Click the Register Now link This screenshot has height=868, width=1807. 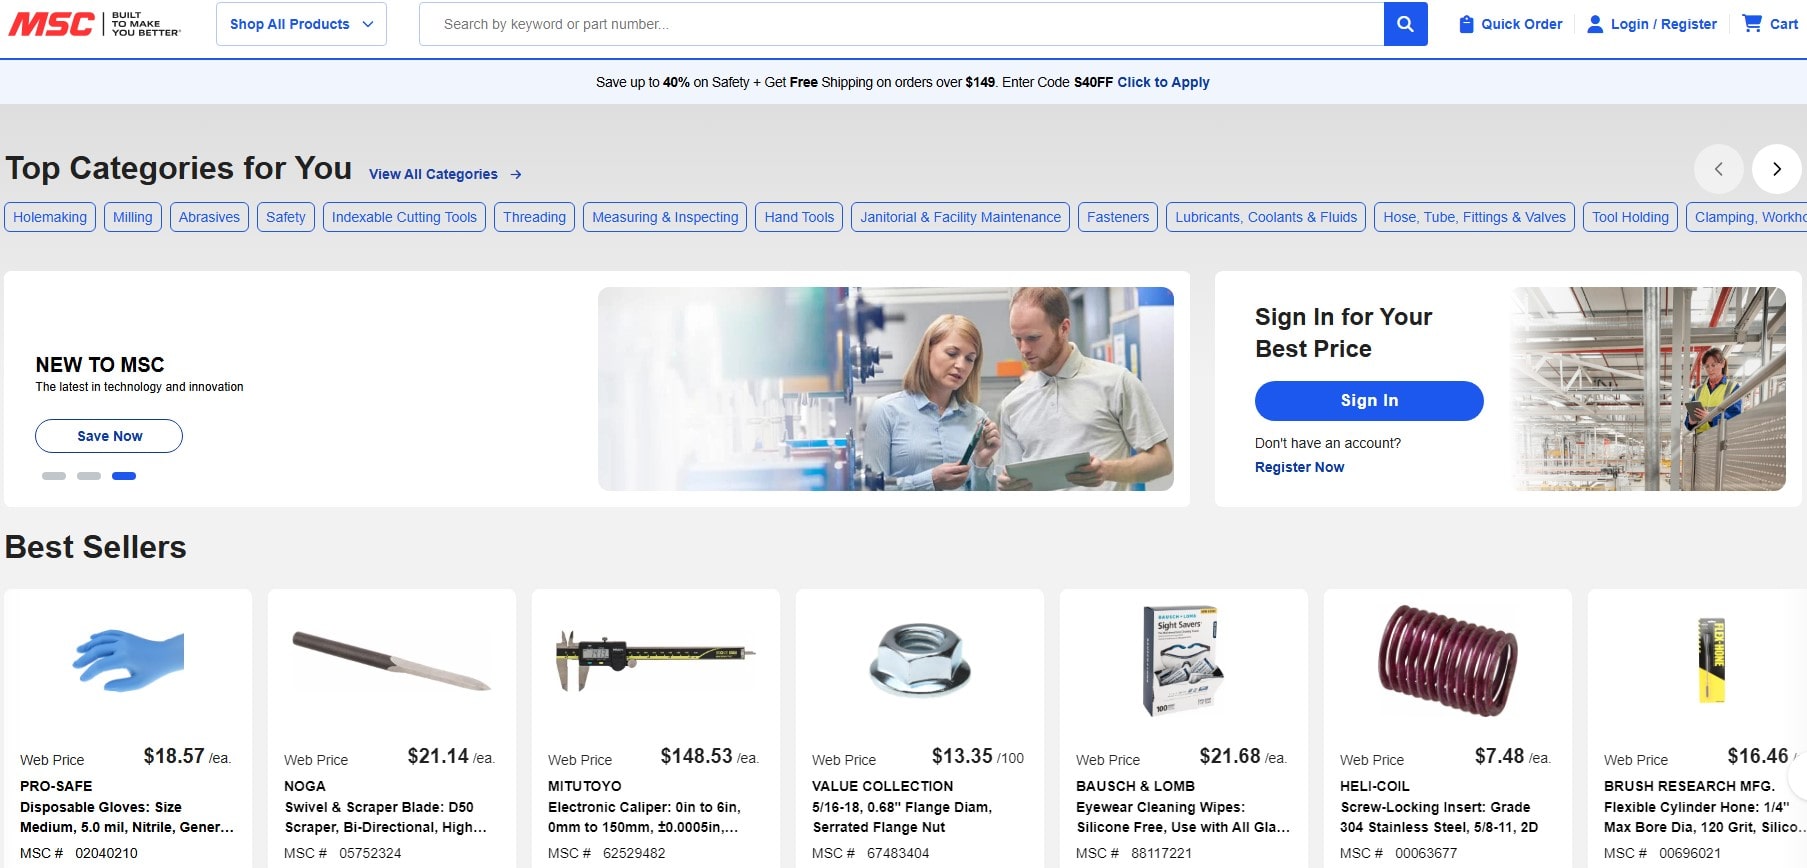(1299, 467)
